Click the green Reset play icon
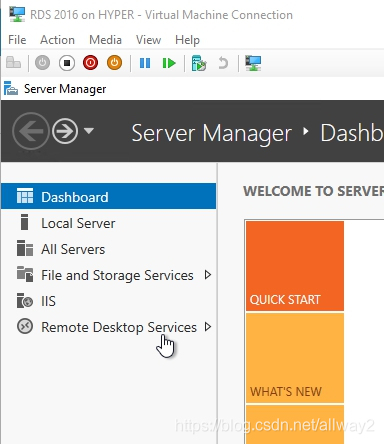Image resolution: width=384 pixels, height=444 pixels. [x=169, y=63]
